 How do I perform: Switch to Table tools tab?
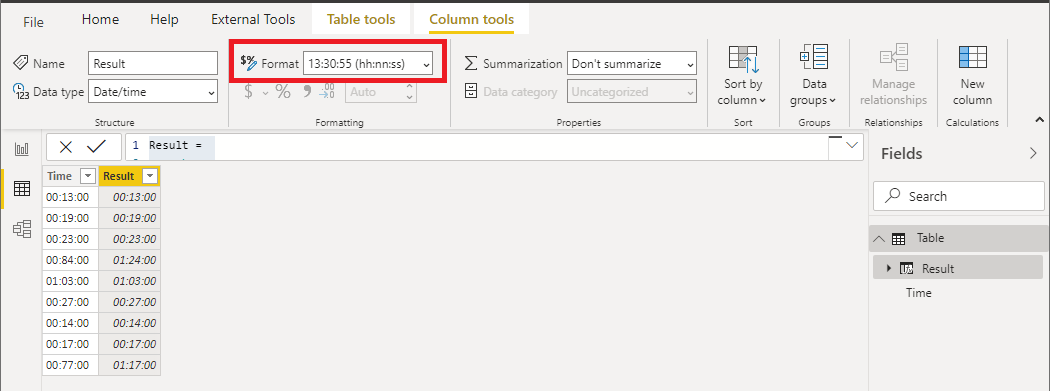click(x=361, y=19)
